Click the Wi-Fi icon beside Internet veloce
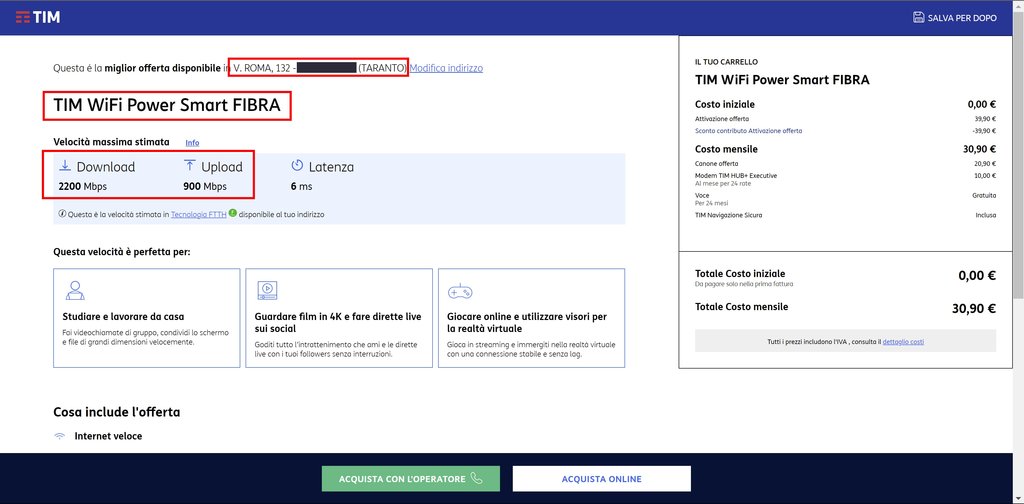Image resolution: width=1024 pixels, height=504 pixels. (x=60, y=436)
